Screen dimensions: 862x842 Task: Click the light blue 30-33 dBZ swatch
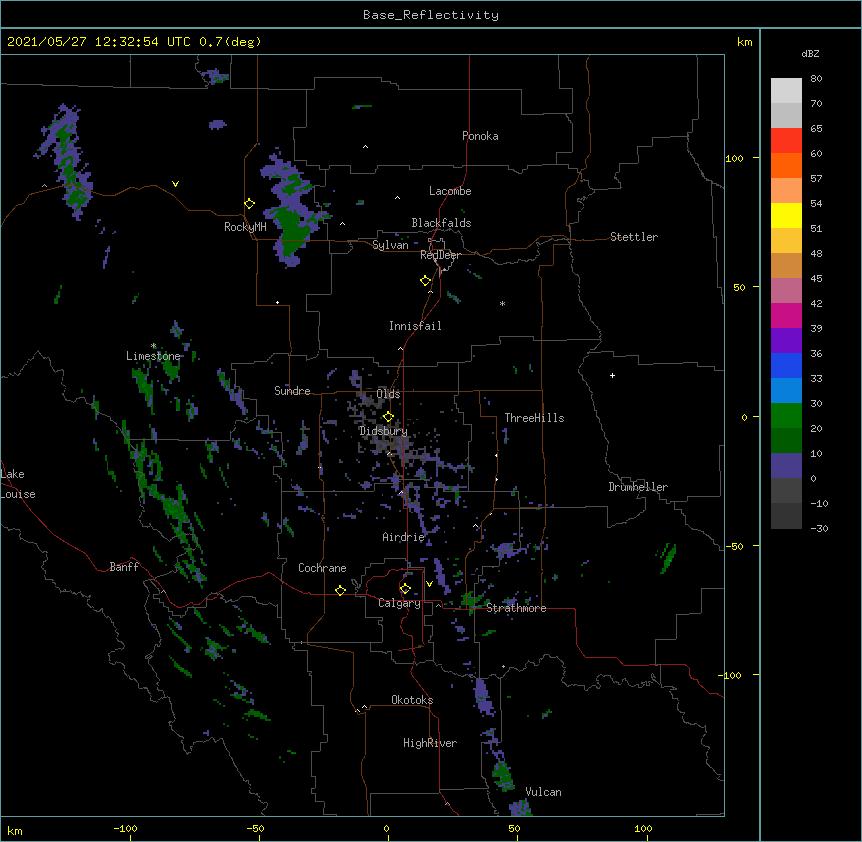pyautogui.click(x=786, y=390)
